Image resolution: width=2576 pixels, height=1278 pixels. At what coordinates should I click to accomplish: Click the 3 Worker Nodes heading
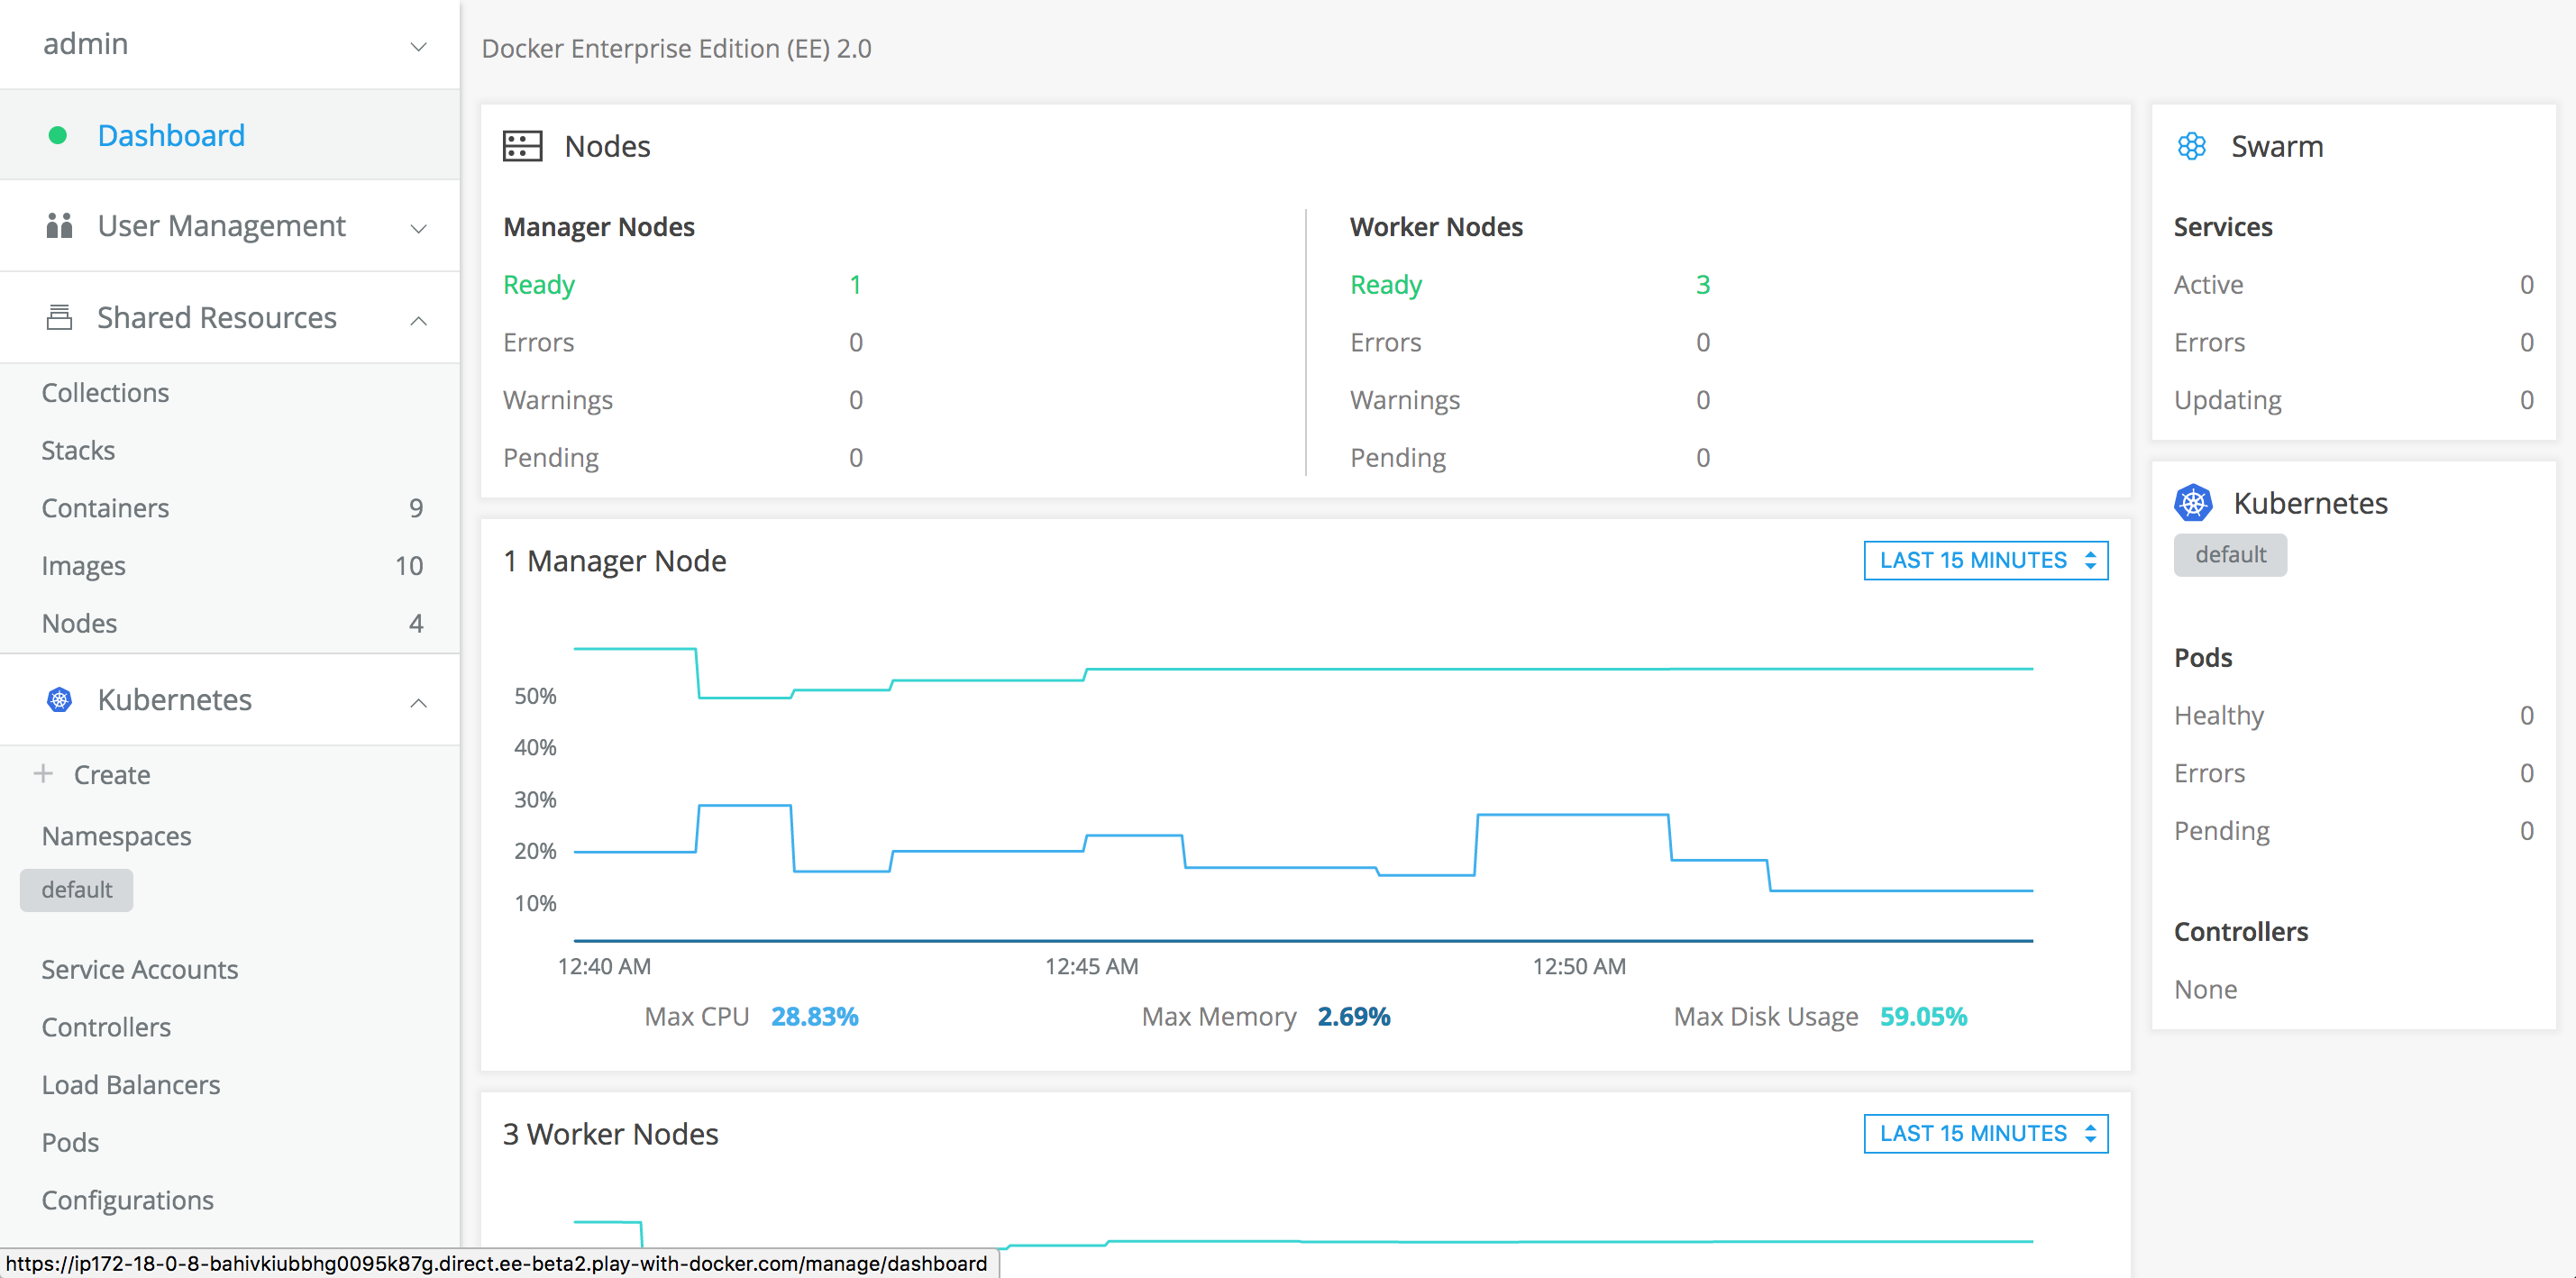(610, 1134)
